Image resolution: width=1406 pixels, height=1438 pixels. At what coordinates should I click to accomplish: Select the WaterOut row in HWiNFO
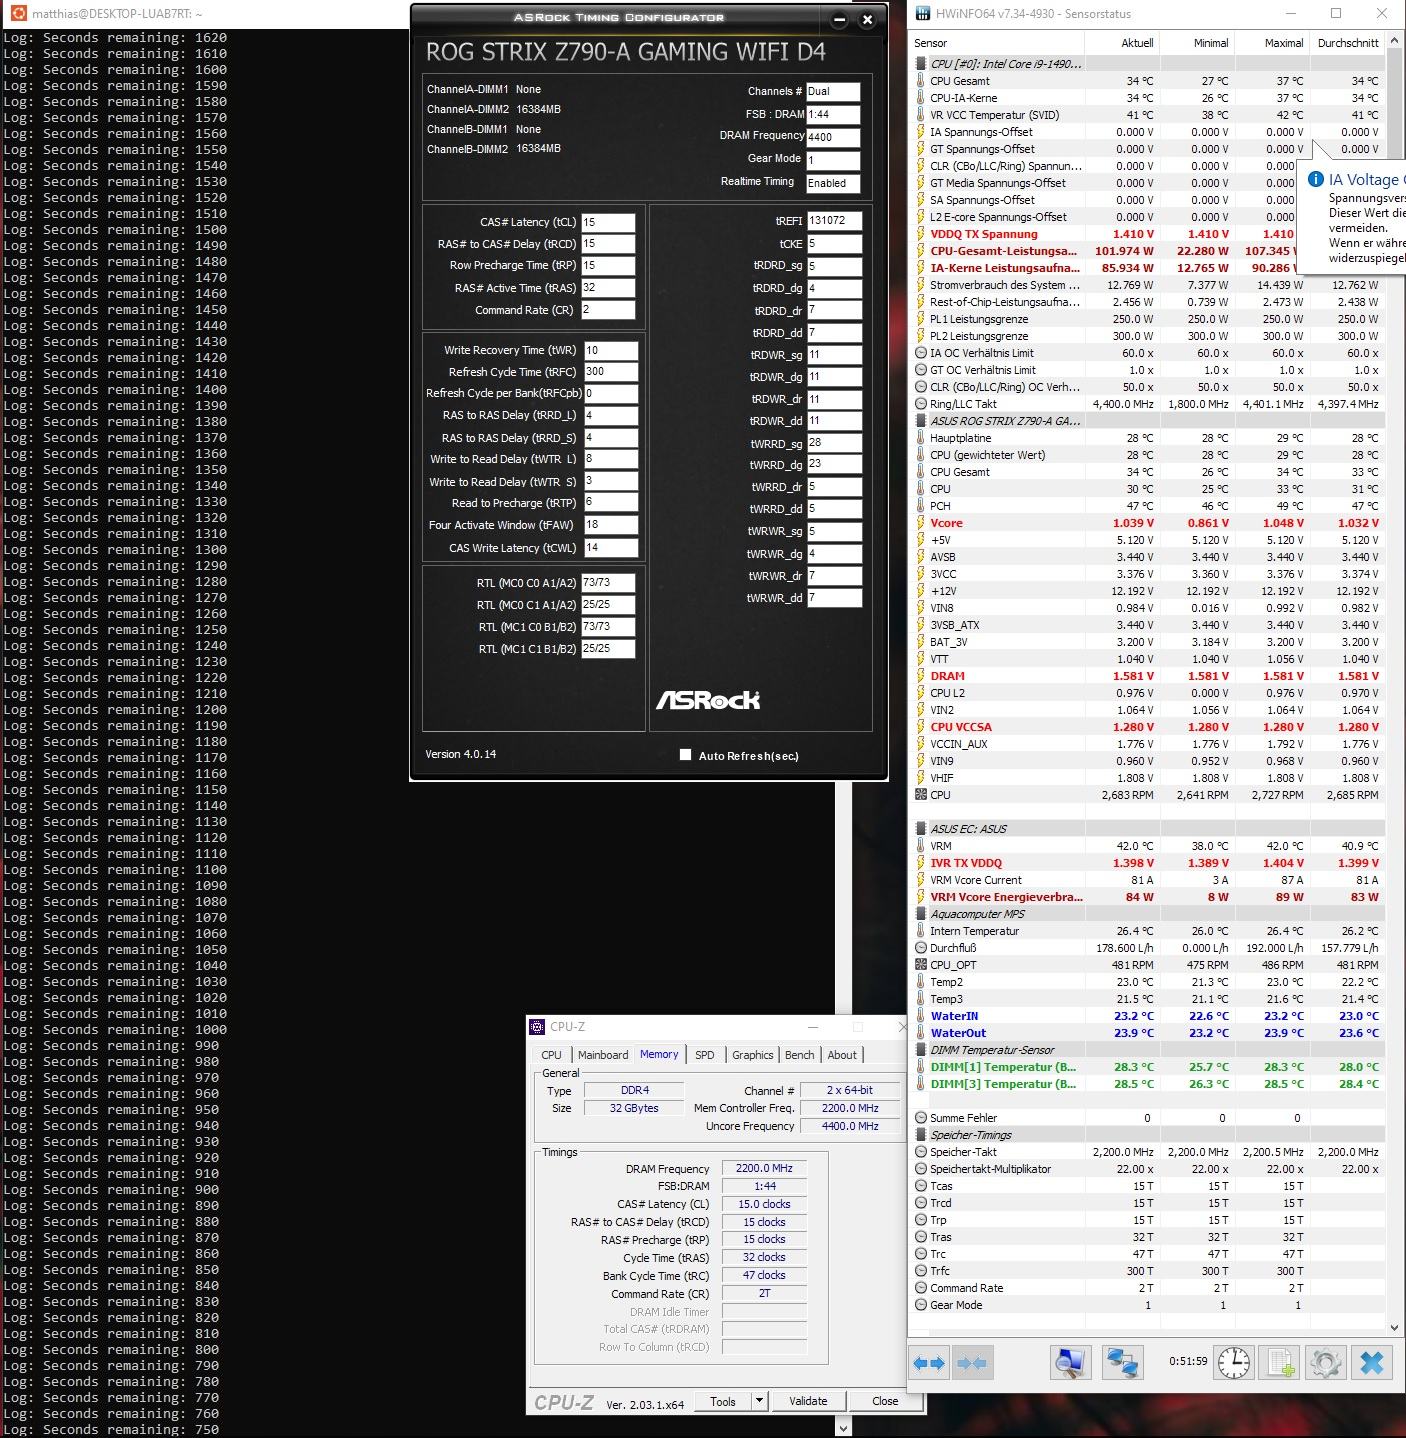tap(1147, 1033)
